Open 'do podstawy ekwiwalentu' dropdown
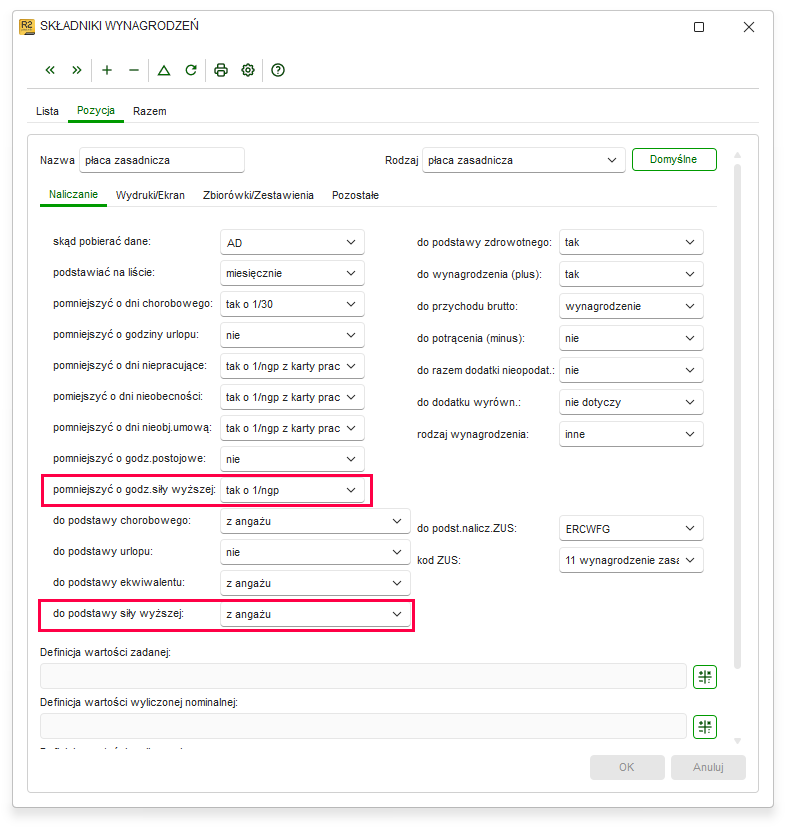The width and height of the screenshot is (789, 835). pos(315,583)
